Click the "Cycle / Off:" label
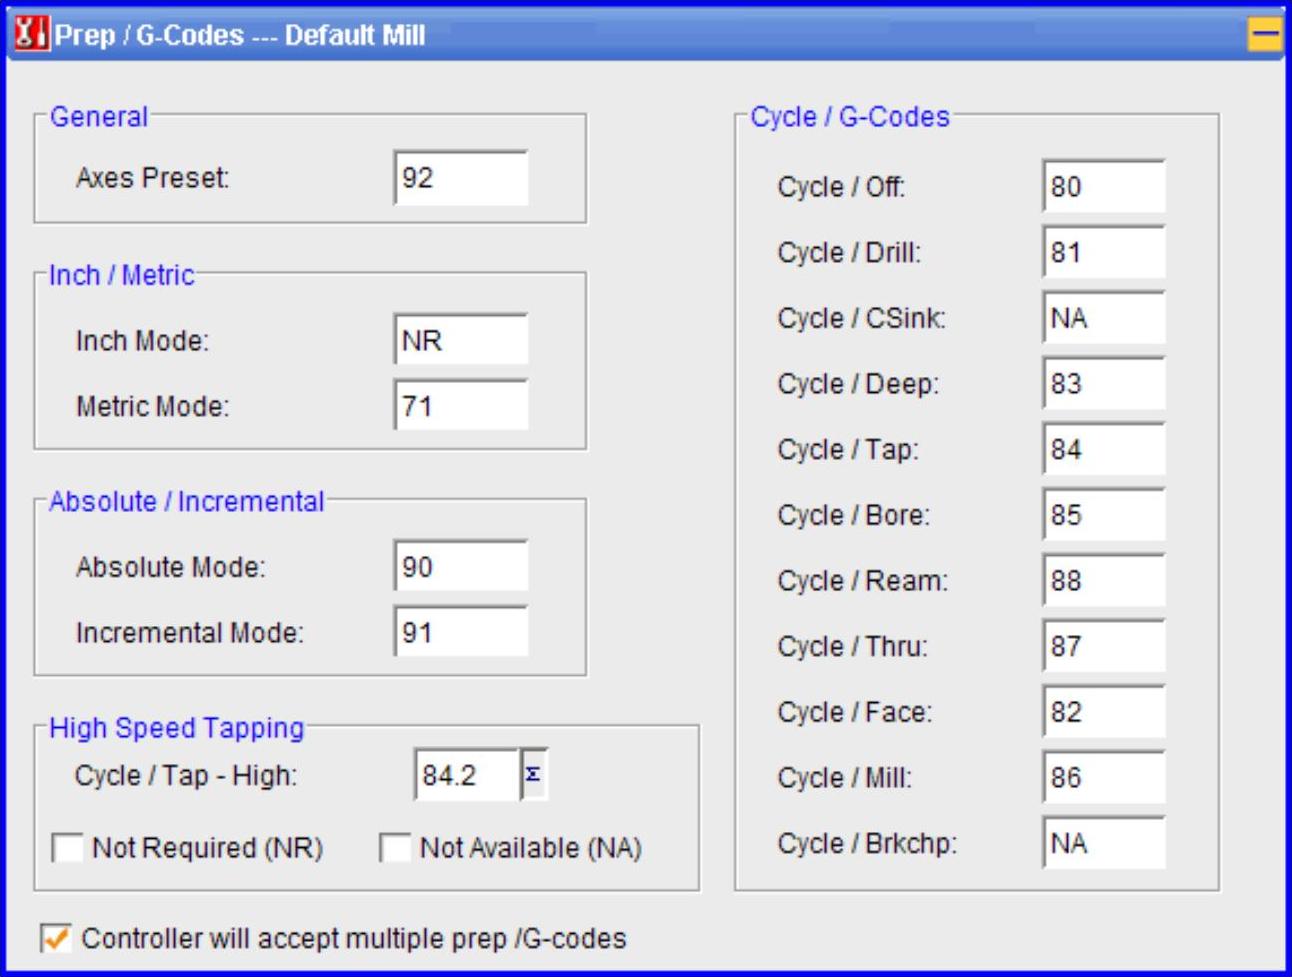Image resolution: width=1292 pixels, height=977 pixels. [x=841, y=187]
